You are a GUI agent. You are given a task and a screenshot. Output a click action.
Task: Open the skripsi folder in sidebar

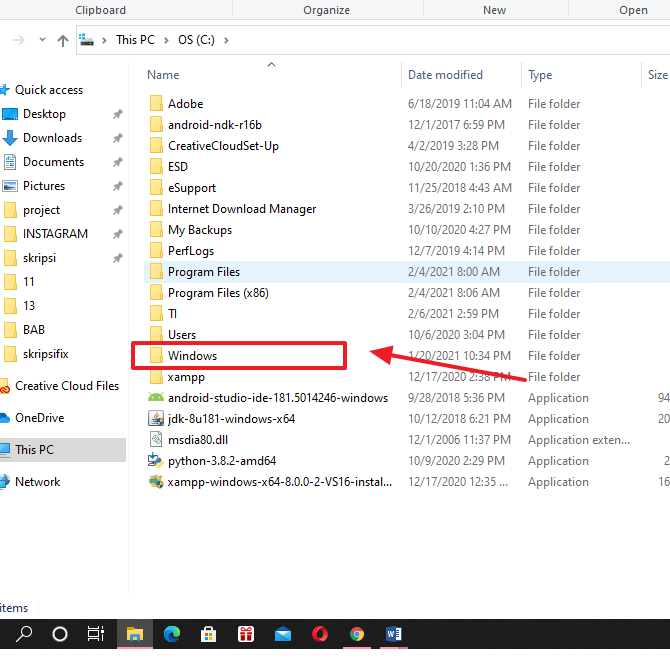pos(39,258)
